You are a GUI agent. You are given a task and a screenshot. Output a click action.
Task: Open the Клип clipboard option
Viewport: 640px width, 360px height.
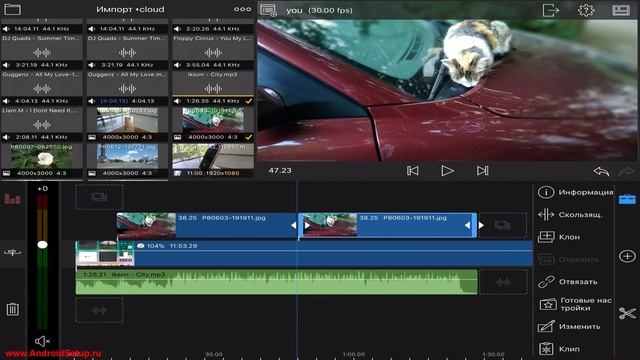coord(559,349)
